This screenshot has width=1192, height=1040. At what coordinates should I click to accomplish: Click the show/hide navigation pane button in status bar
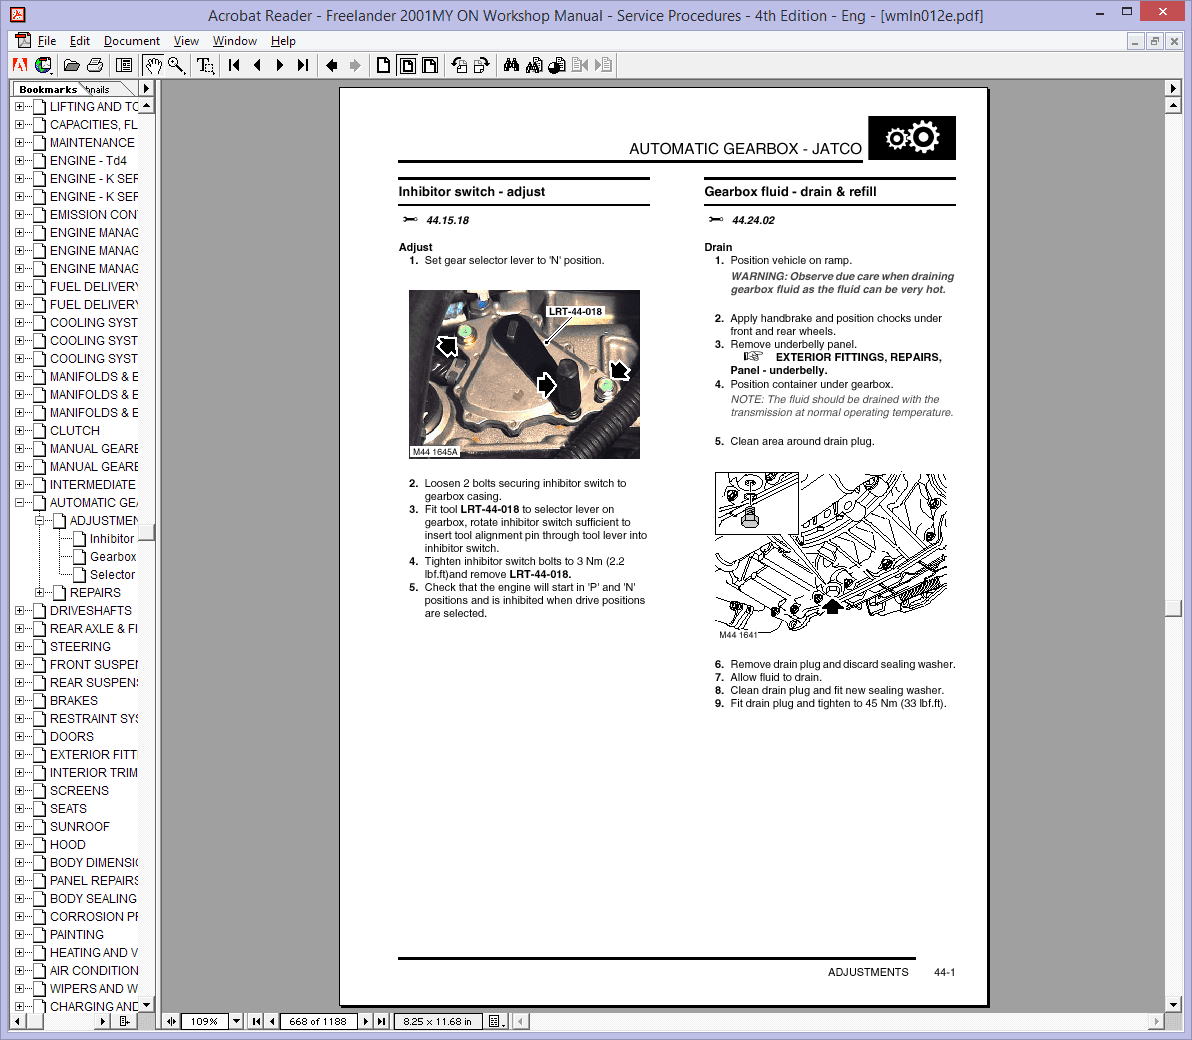point(172,1021)
